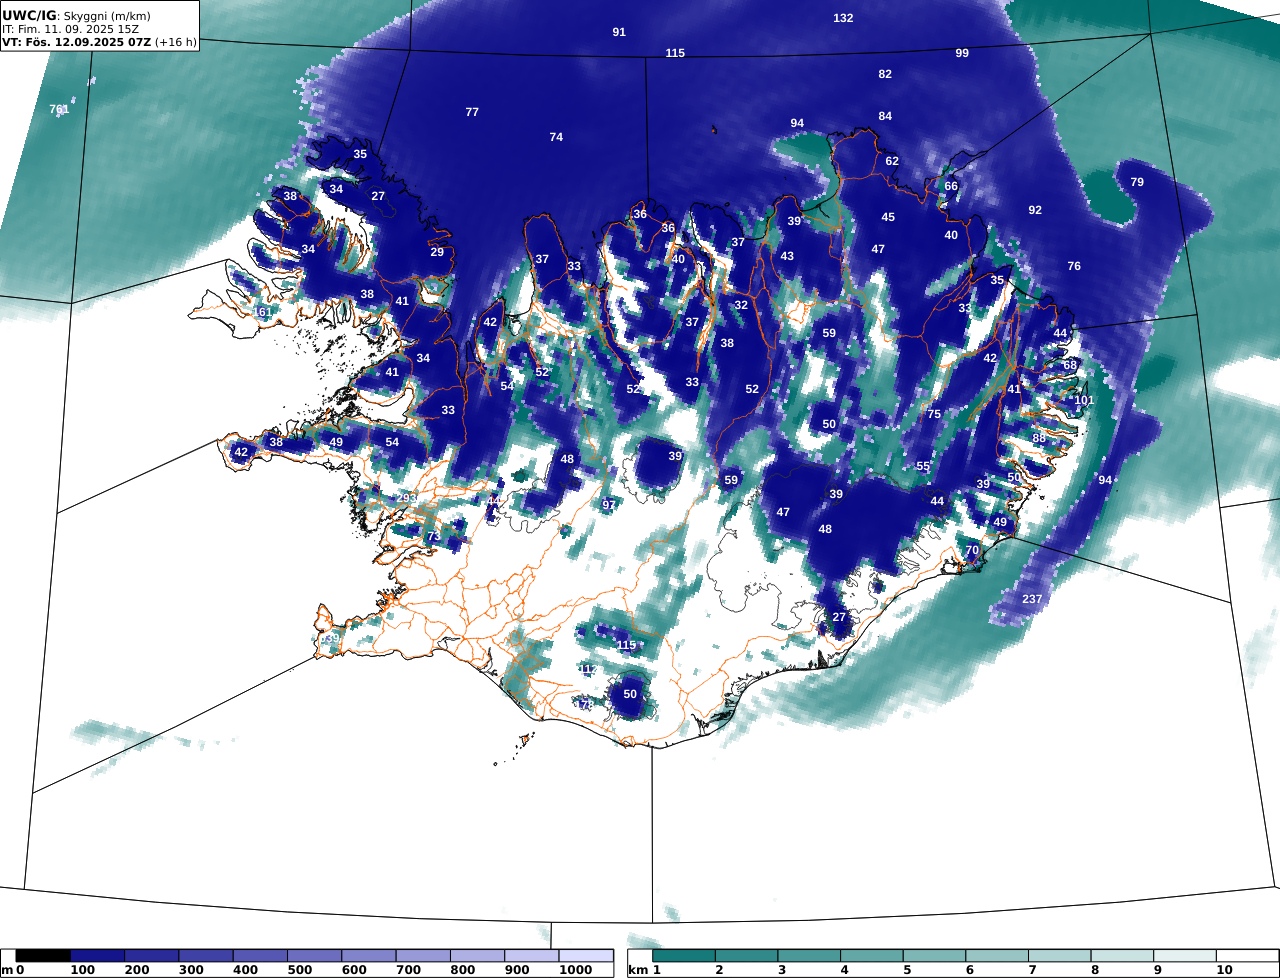Image resolution: width=1280 pixels, height=978 pixels.
Task: Click the visibility value 161 in Westfjords
Action: click(x=262, y=312)
